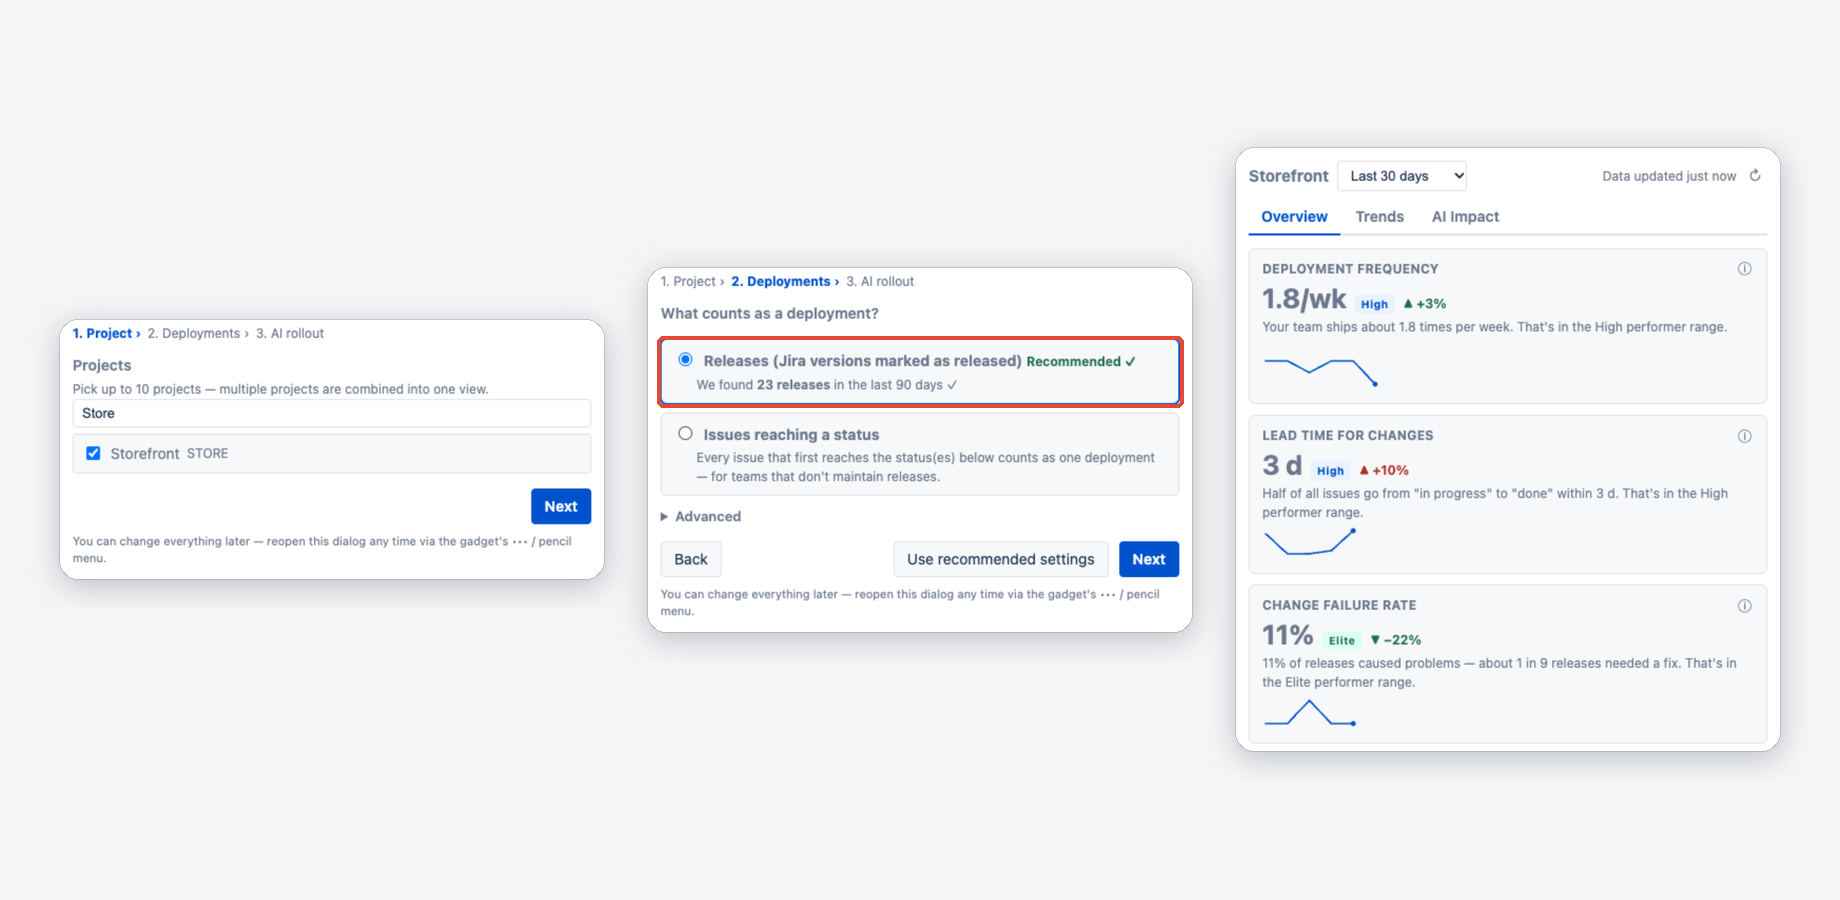Open the Last 30 days dropdown

coord(1402,176)
